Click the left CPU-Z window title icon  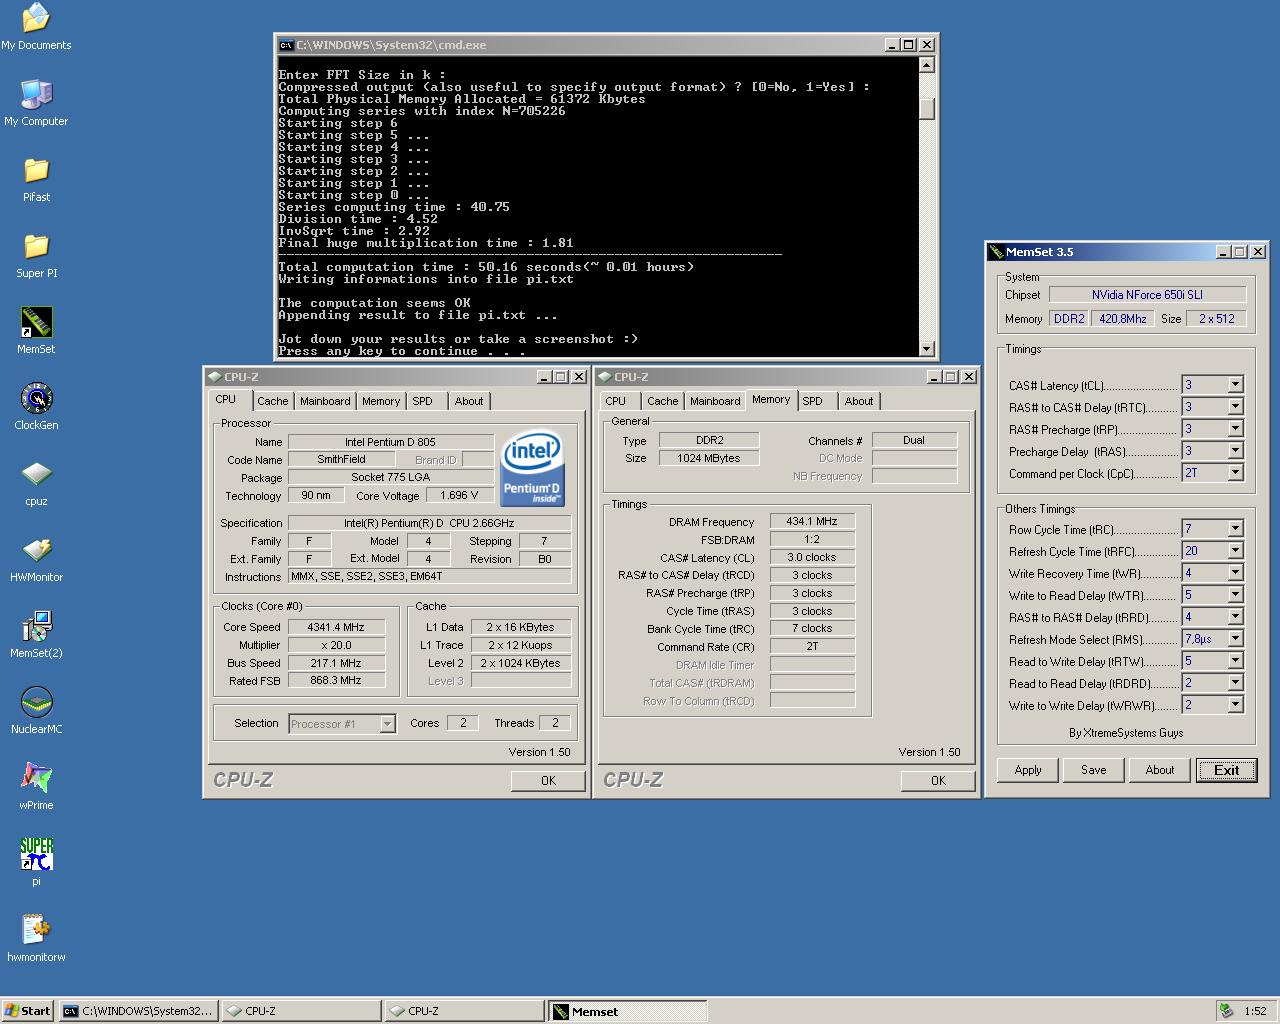click(x=214, y=377)
